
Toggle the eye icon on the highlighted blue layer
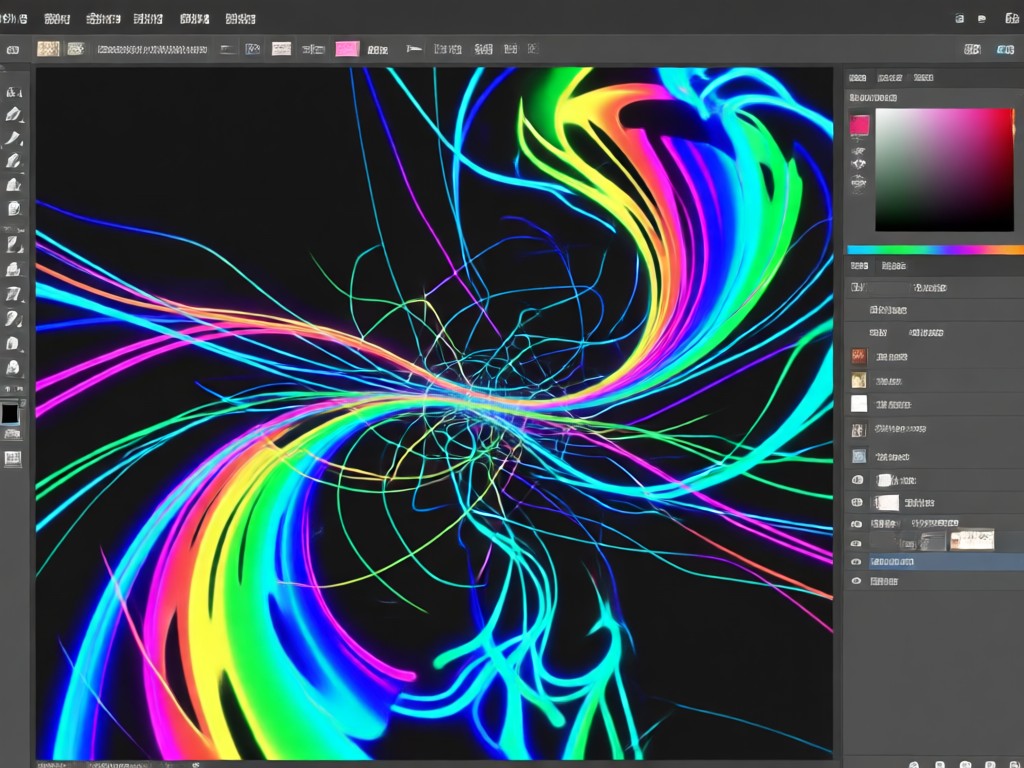pyautogui.click(x=856, y=562)
